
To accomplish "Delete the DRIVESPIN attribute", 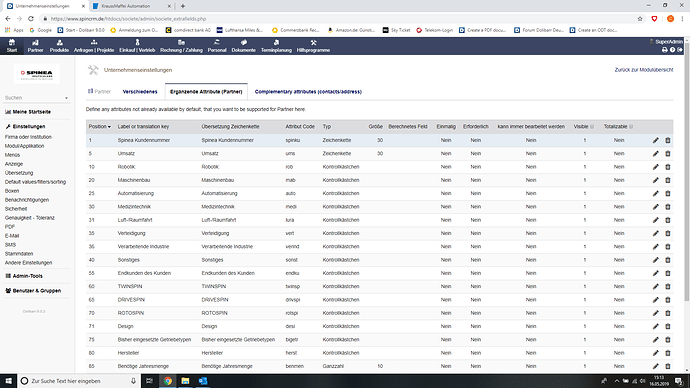I will pos(668,300).
